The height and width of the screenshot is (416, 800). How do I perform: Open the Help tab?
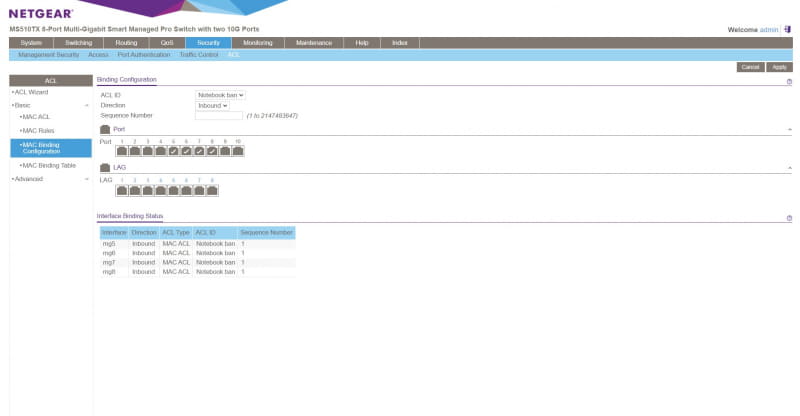pos(362,43)
